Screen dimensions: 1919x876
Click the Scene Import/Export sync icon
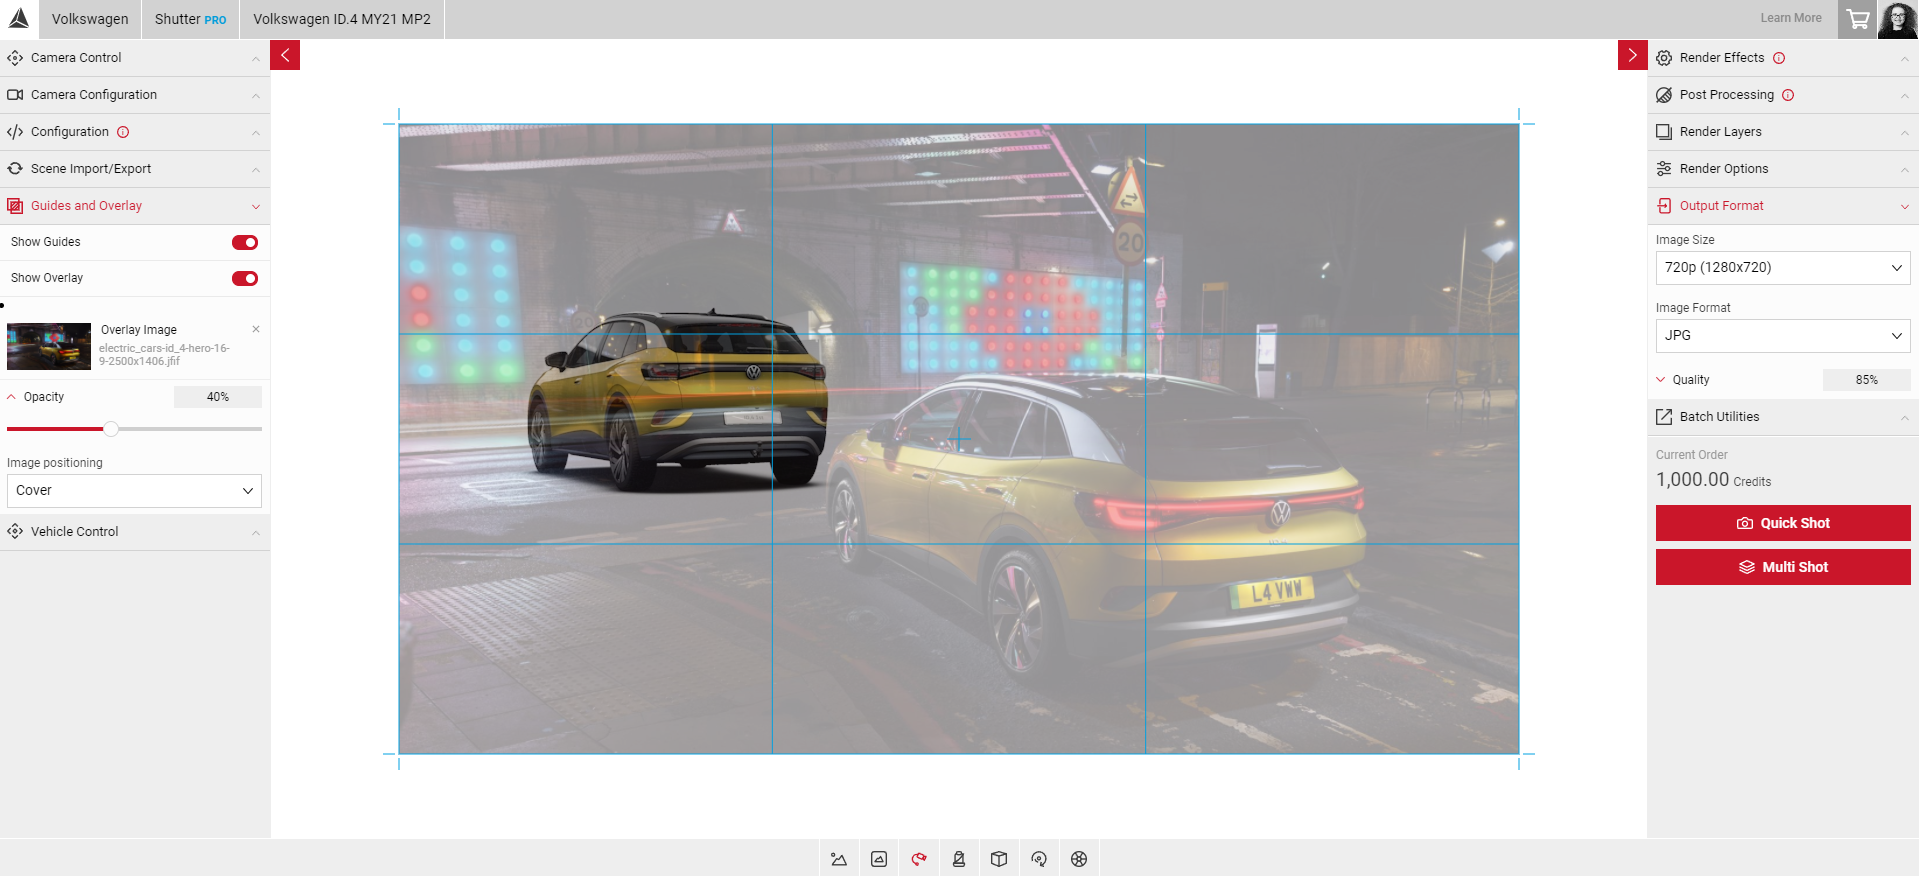click(x=15, y=169)
